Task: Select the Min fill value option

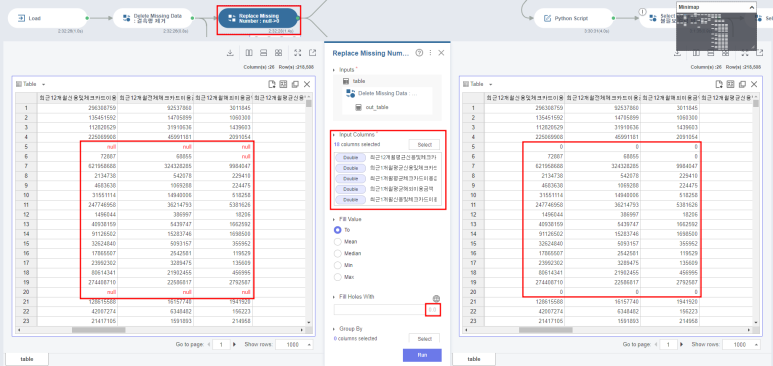Action: [x=338, y=265]
